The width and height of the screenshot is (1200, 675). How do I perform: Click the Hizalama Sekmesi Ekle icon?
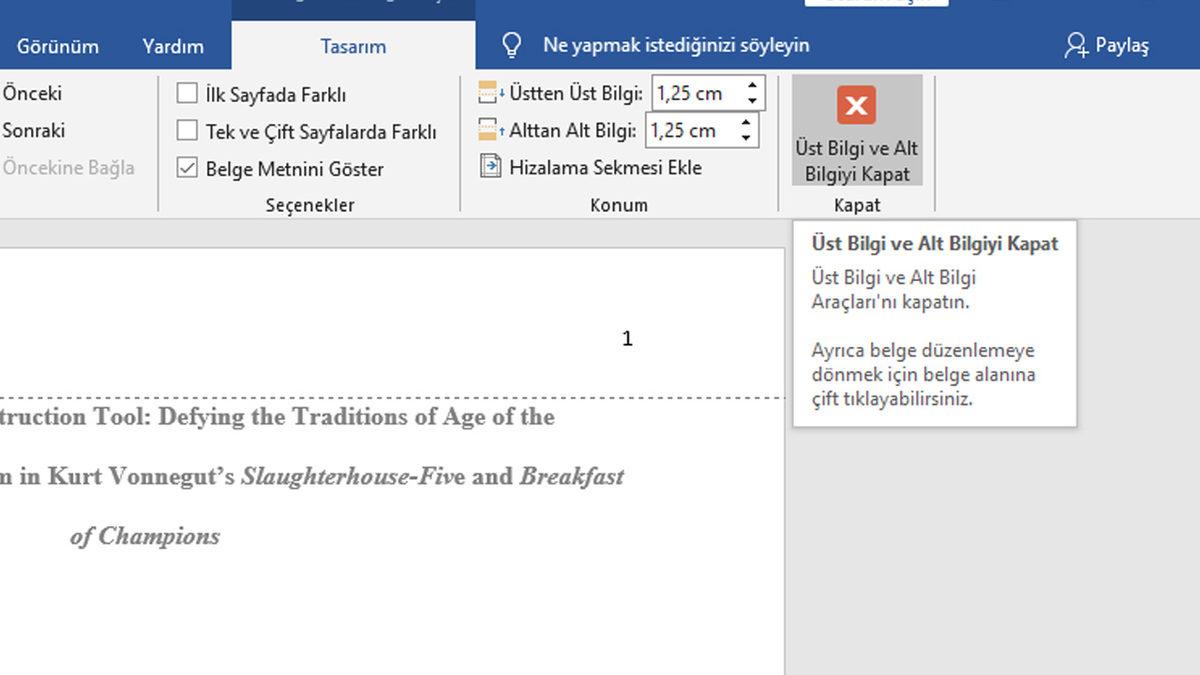(x=490, y=167)
